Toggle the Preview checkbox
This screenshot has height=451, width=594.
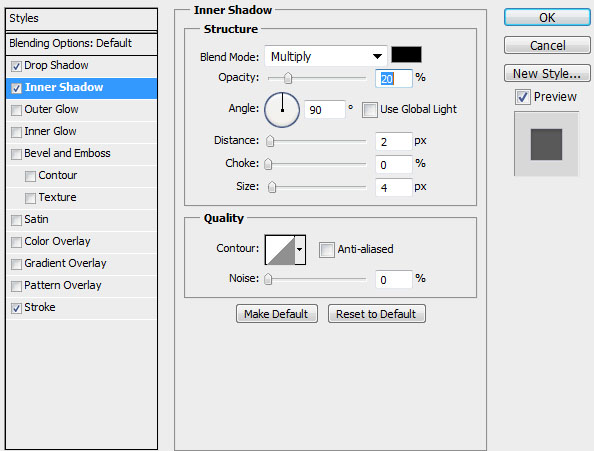click(523, 97)
